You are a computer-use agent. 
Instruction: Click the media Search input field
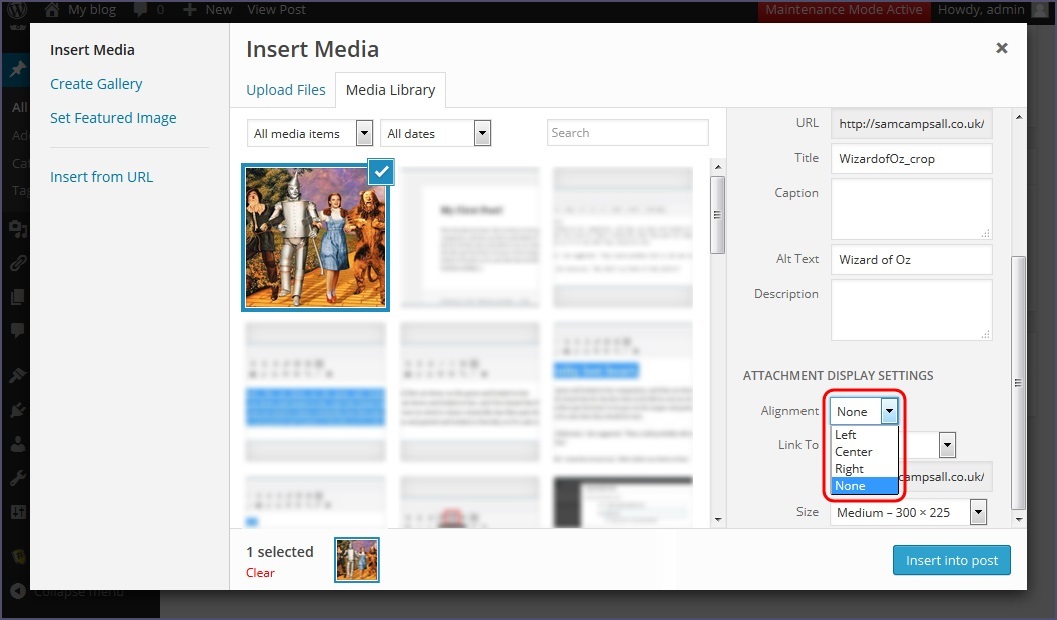click(x=627, y=133)
